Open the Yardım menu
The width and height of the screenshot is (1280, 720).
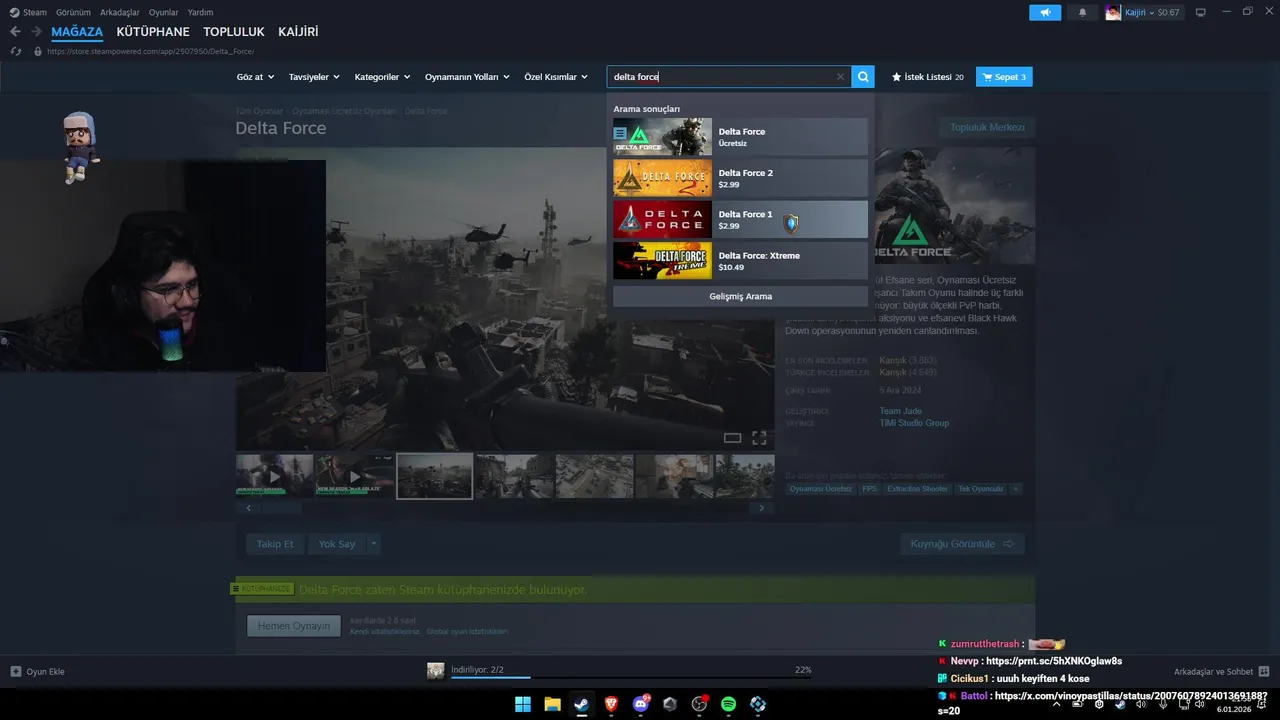[200, 12]
